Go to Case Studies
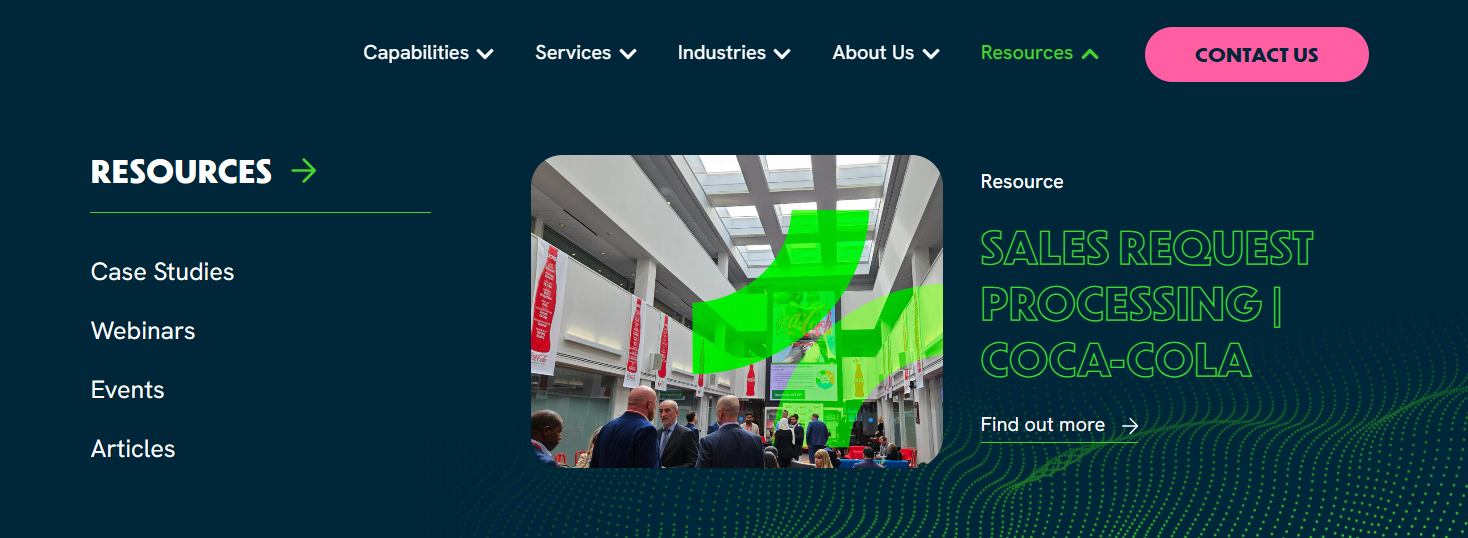The width and height of the screenshot is (1468, 538). (x=162, y=272)
